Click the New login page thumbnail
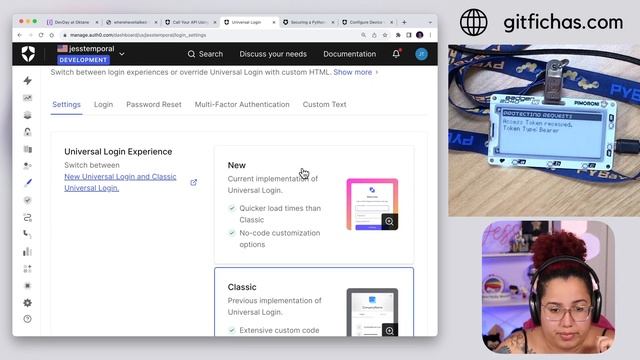Screen dimensions: 640x360 point(372,204)
